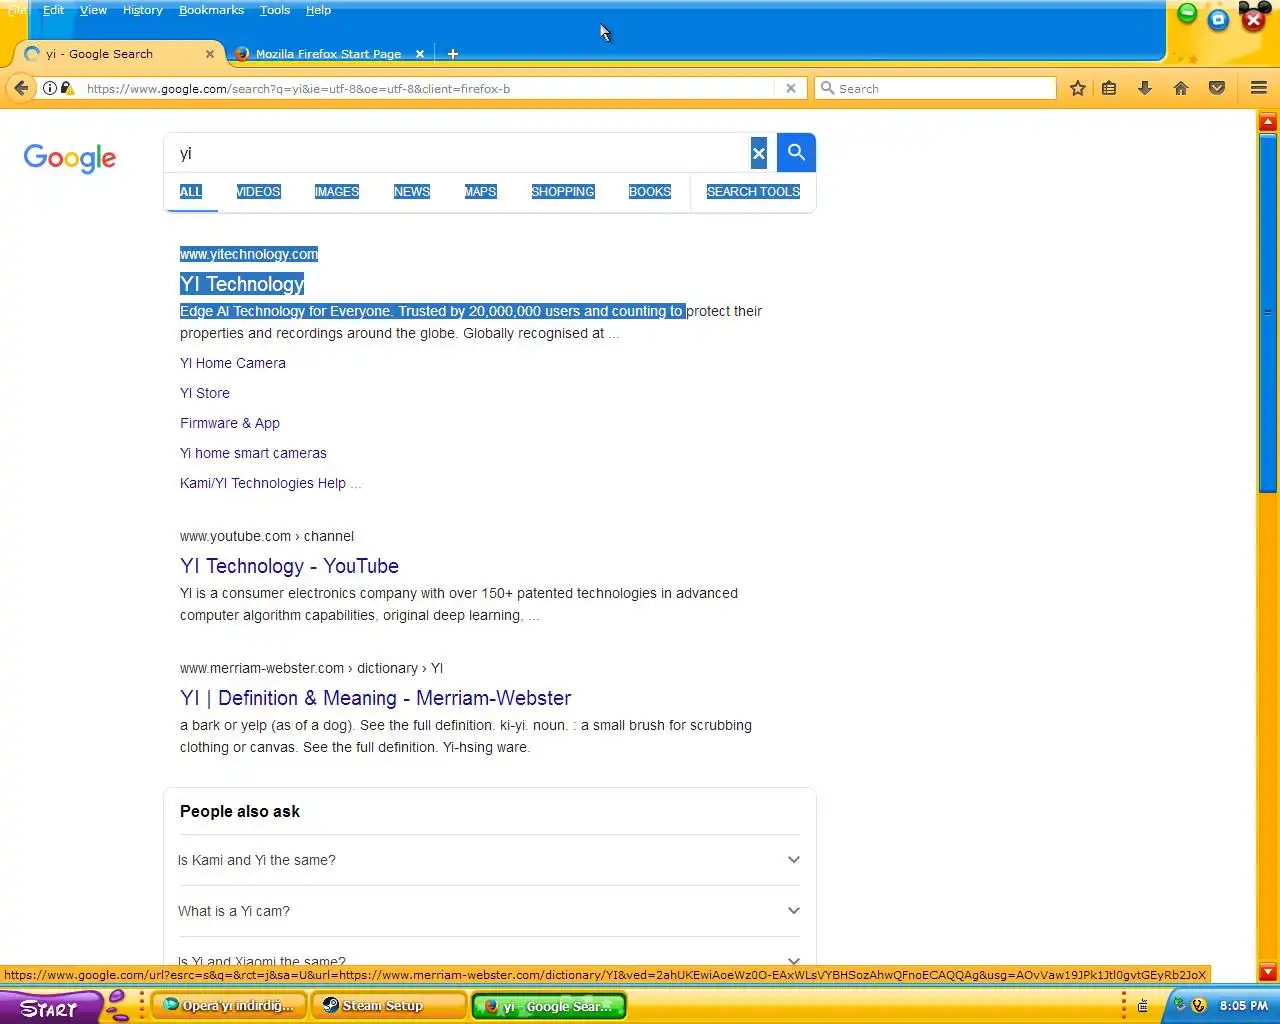Open the site identity info icon
1280x1024 pixels.
click(x=49, y=88)
